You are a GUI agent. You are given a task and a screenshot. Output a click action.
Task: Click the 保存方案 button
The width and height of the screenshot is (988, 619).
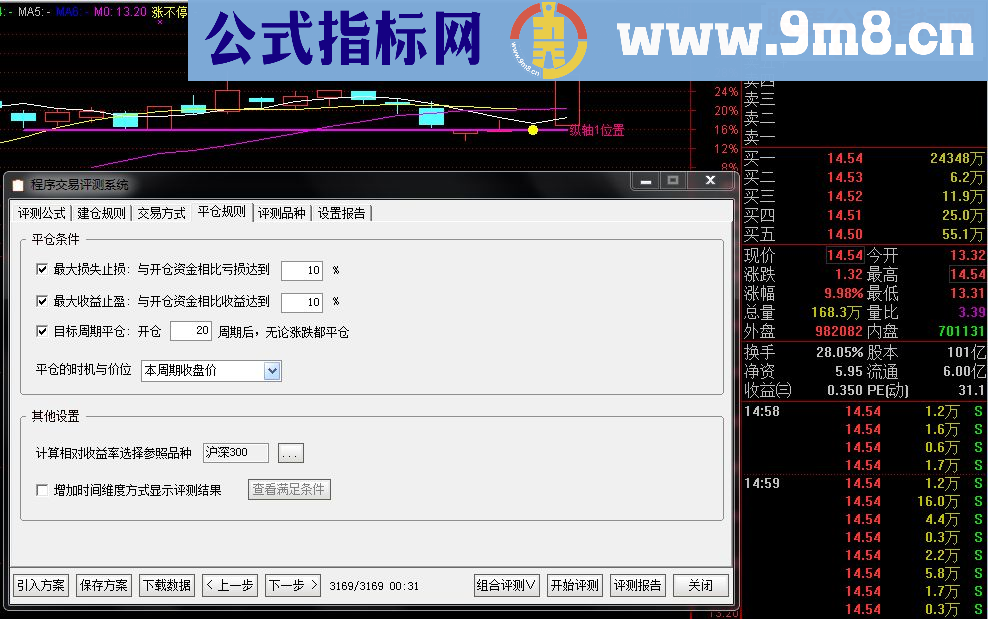point(103,585)
